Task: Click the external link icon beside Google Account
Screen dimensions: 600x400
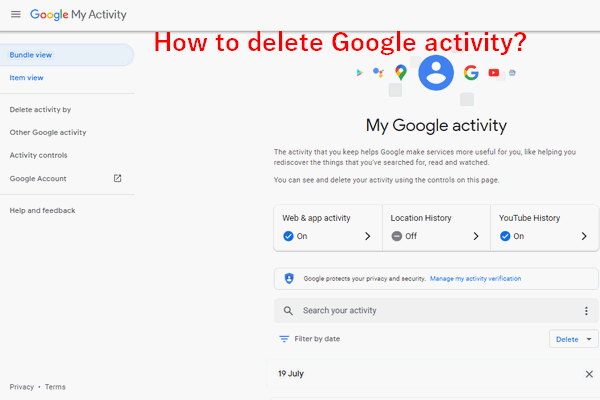Action: click(x=117, y=178)
